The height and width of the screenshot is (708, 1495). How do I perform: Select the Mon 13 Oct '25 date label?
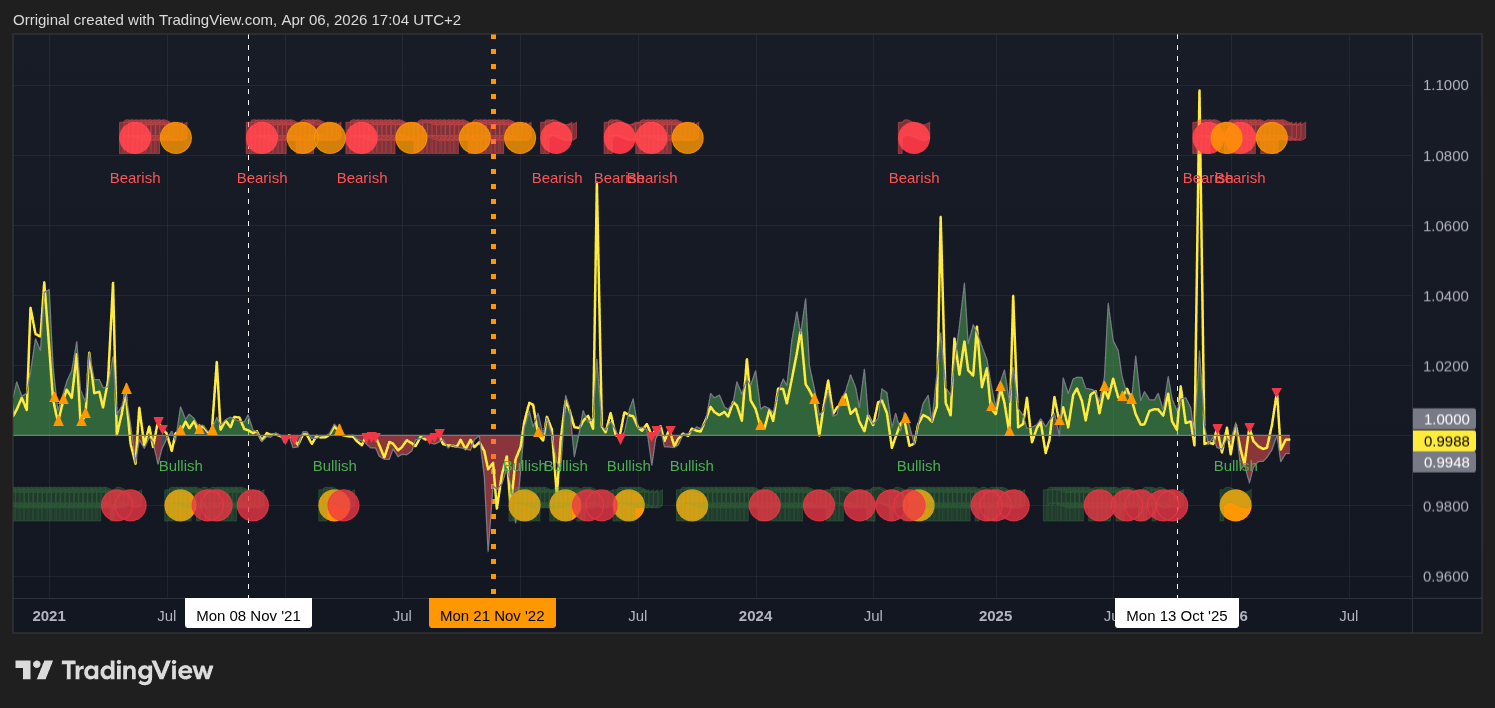1177,615
